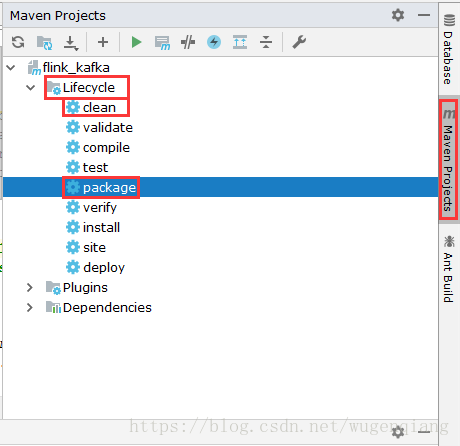
Task: Collapse the Lifecycle folder chevron
Action: click(x=31, y=88)
